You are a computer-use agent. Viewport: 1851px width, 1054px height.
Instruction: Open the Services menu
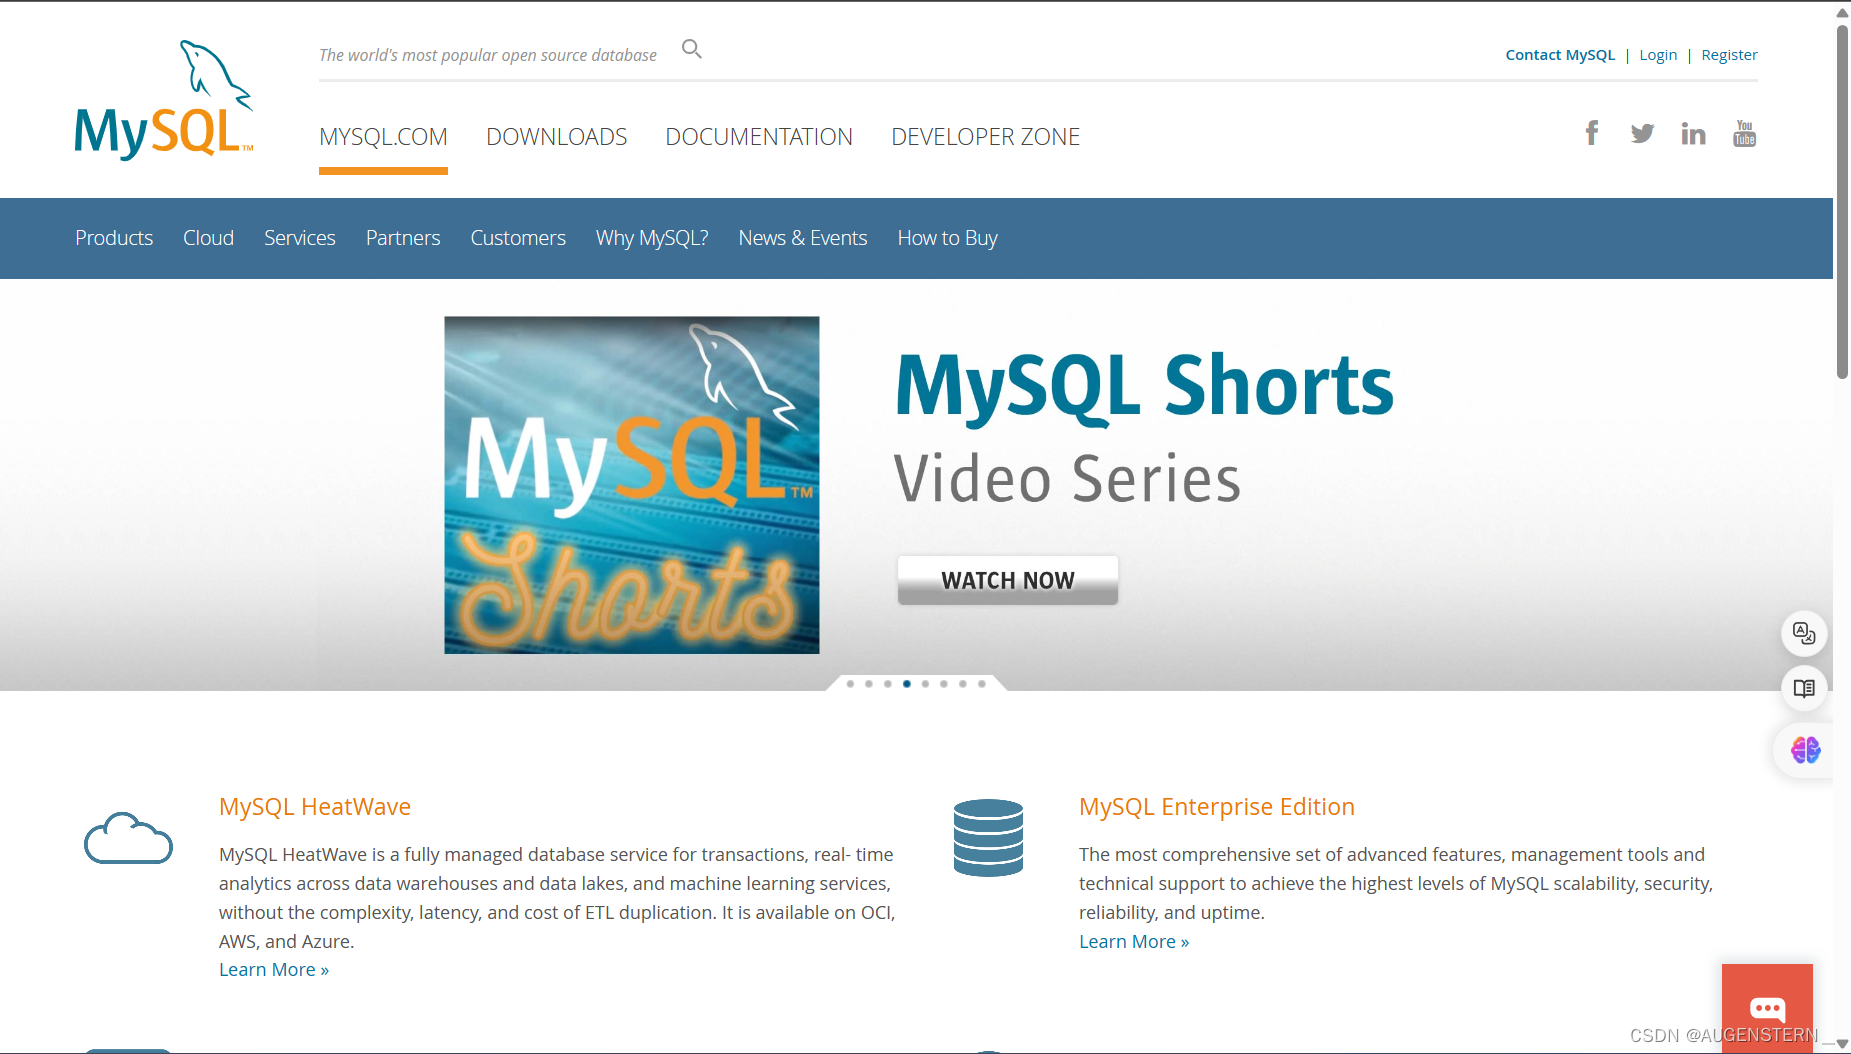click(300, 238)
